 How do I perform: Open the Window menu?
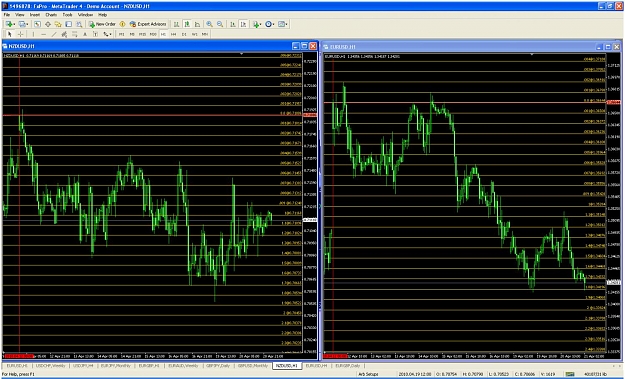85,15
